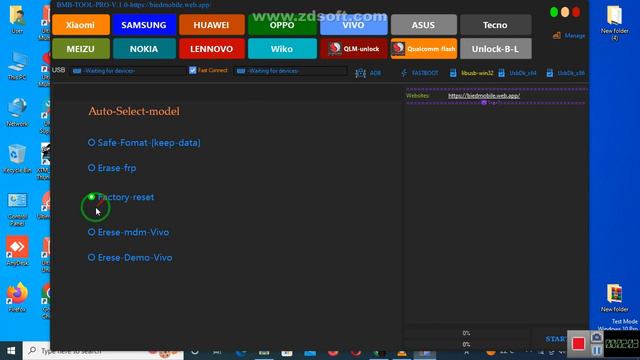Viewport: 640px width, 360px height.
Task: Open This PC desktop icon
Action: point(17,66)
